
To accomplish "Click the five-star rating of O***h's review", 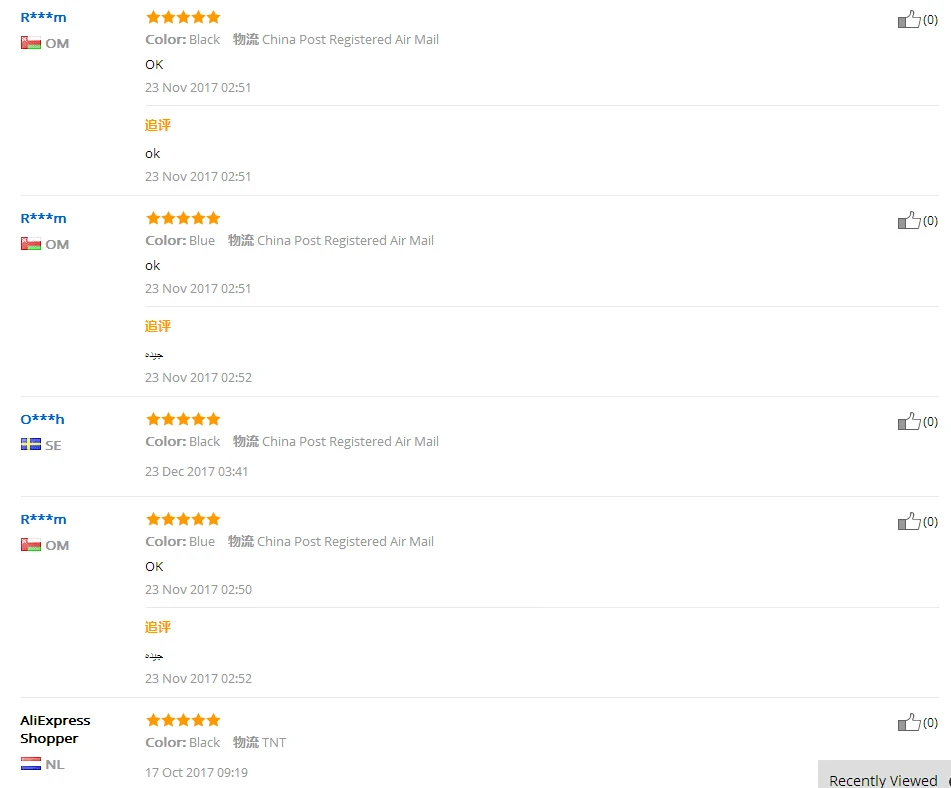I will tap(183, 419).
